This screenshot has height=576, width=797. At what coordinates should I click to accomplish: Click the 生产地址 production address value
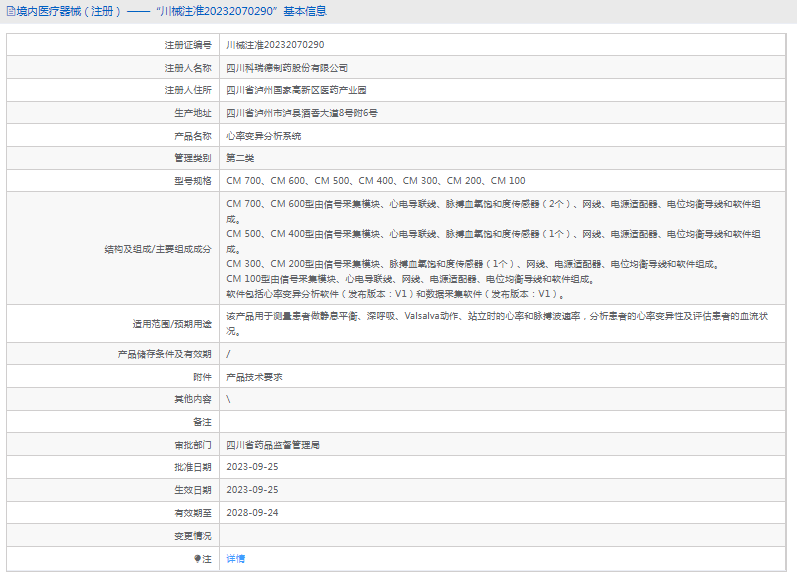[301, 113]
